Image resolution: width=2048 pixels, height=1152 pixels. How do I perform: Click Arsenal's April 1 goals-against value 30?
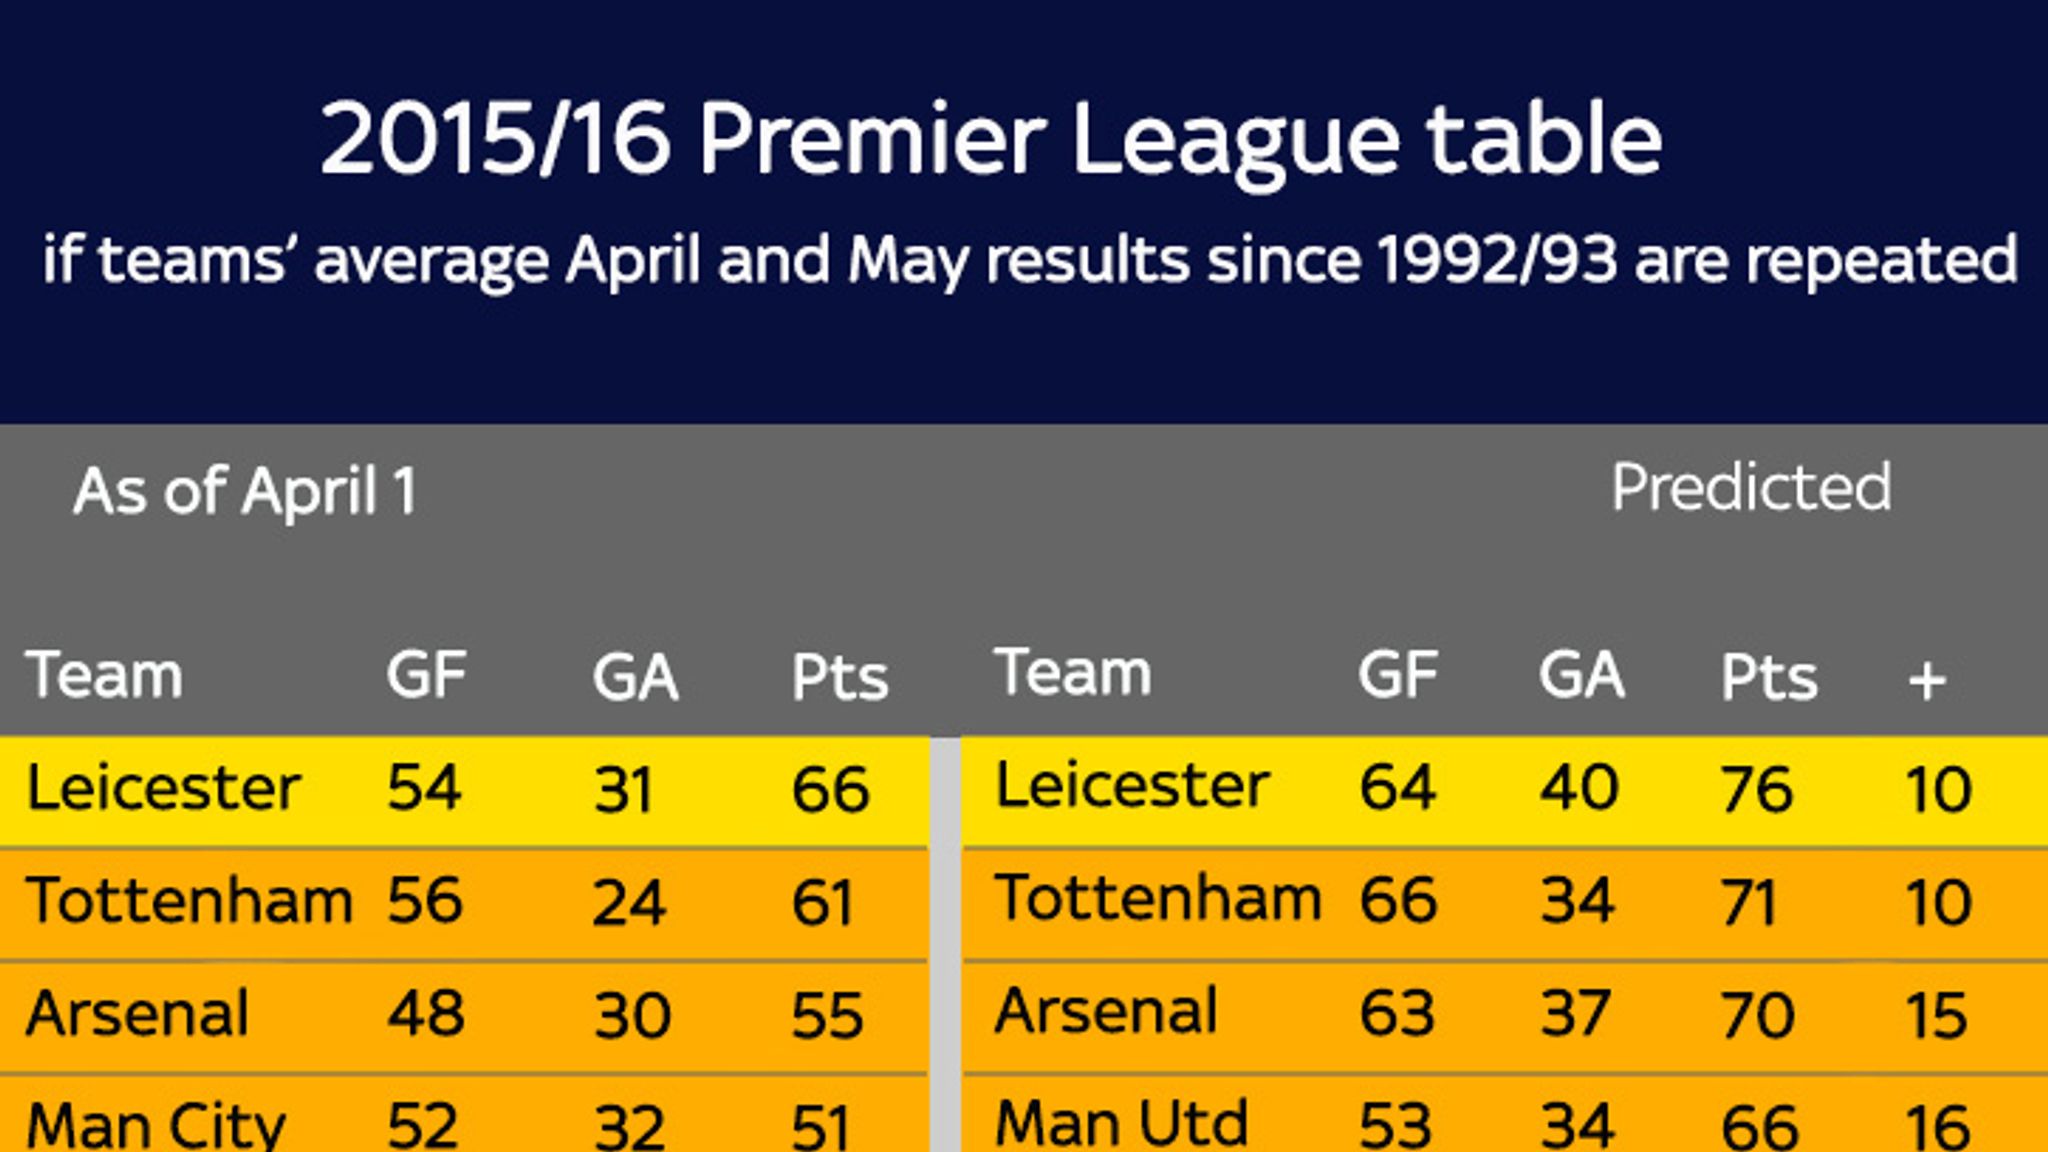pos(631,1015)
